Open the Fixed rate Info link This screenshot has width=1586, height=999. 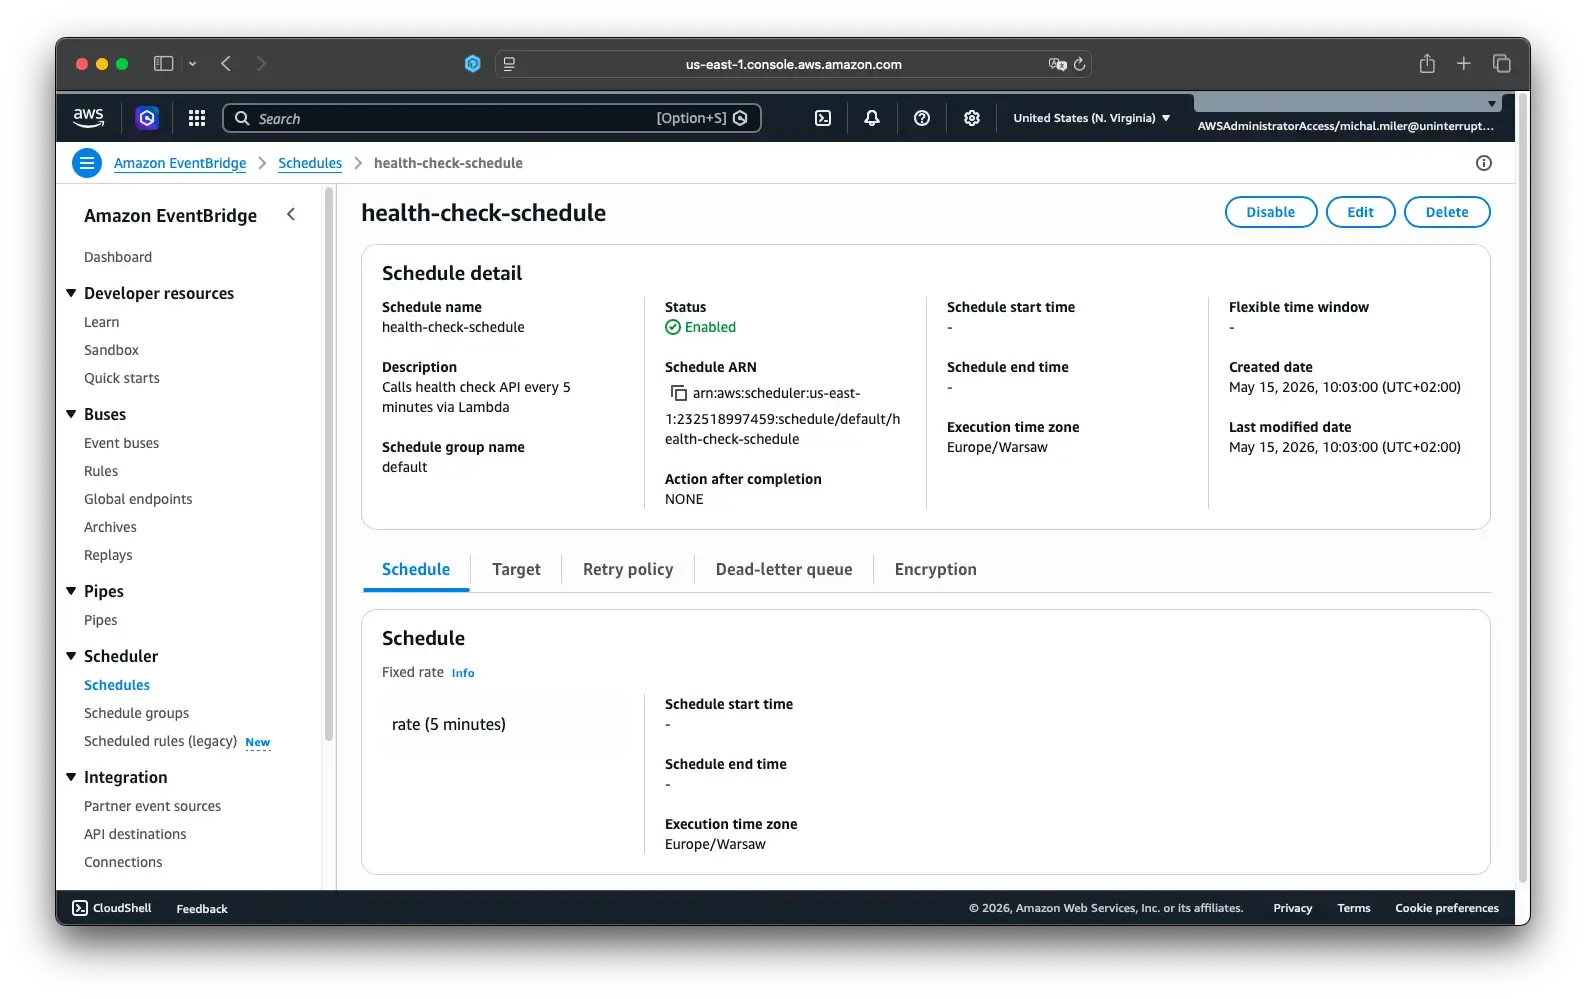tap(463, 673)
